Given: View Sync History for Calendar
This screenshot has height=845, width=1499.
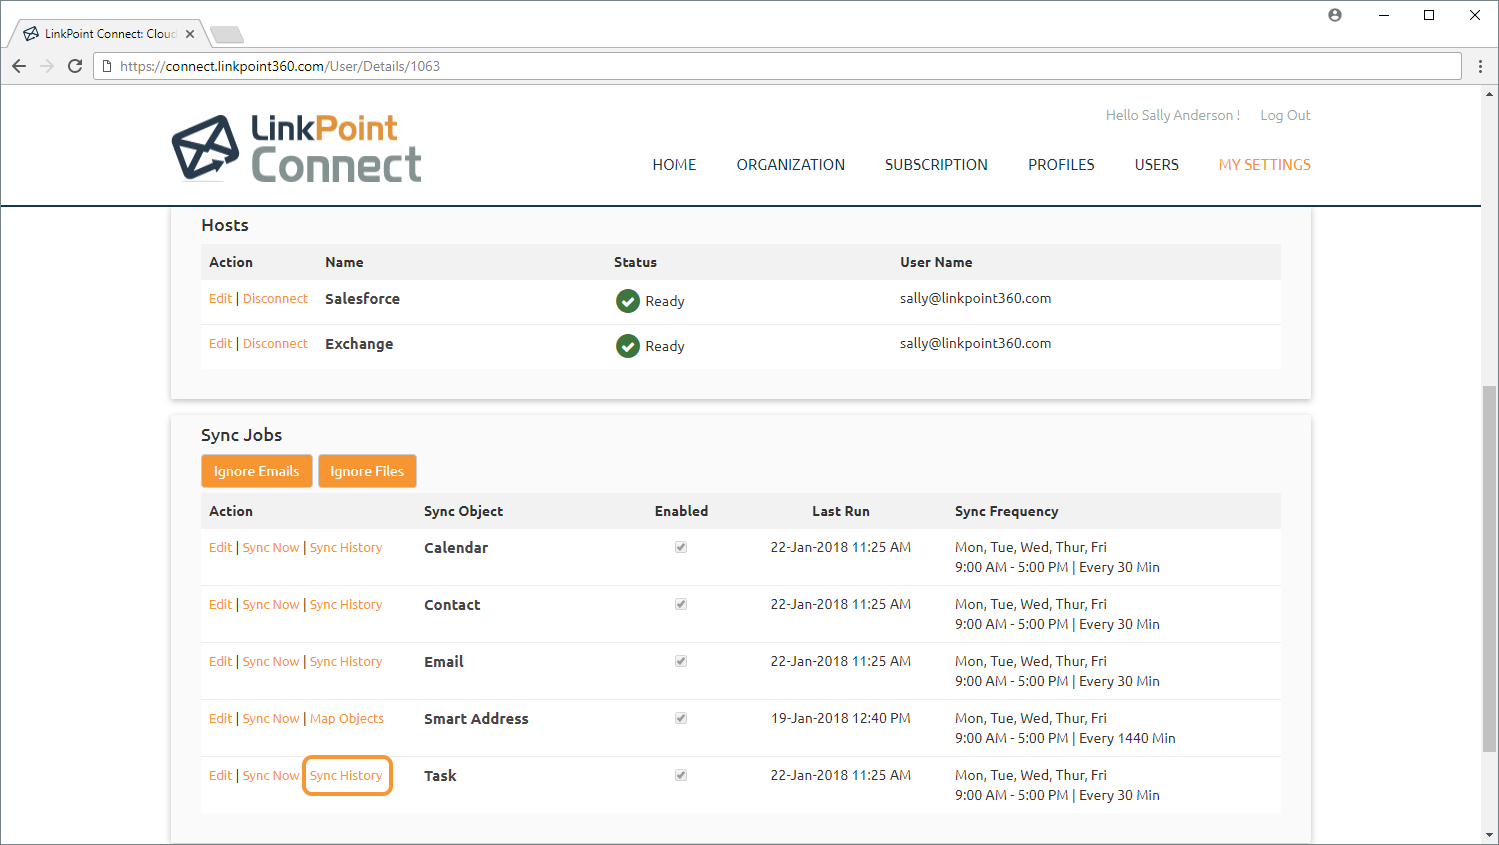Looking at the screenshot, I should click(x=346, y=548).
